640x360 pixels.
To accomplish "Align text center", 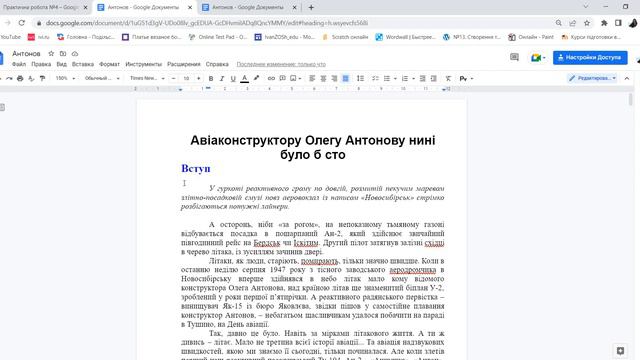I will click(x=323, y=78).
